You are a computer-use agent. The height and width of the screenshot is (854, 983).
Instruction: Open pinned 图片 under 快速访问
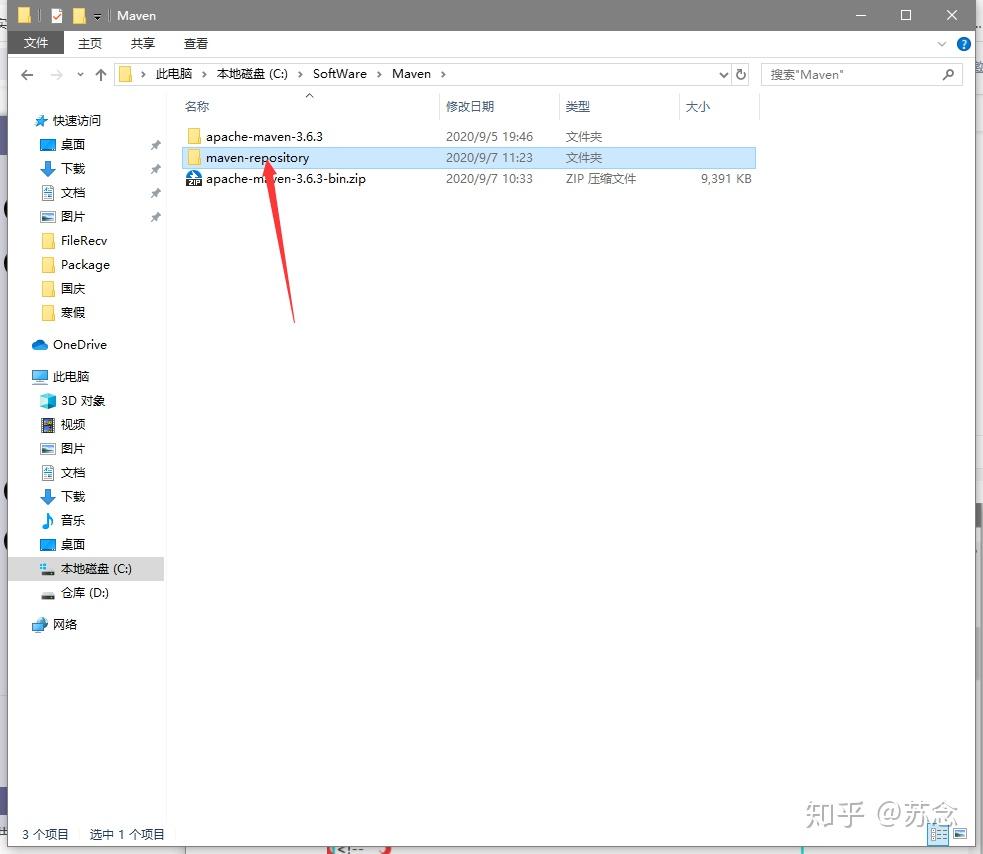[x=73, y=216]
